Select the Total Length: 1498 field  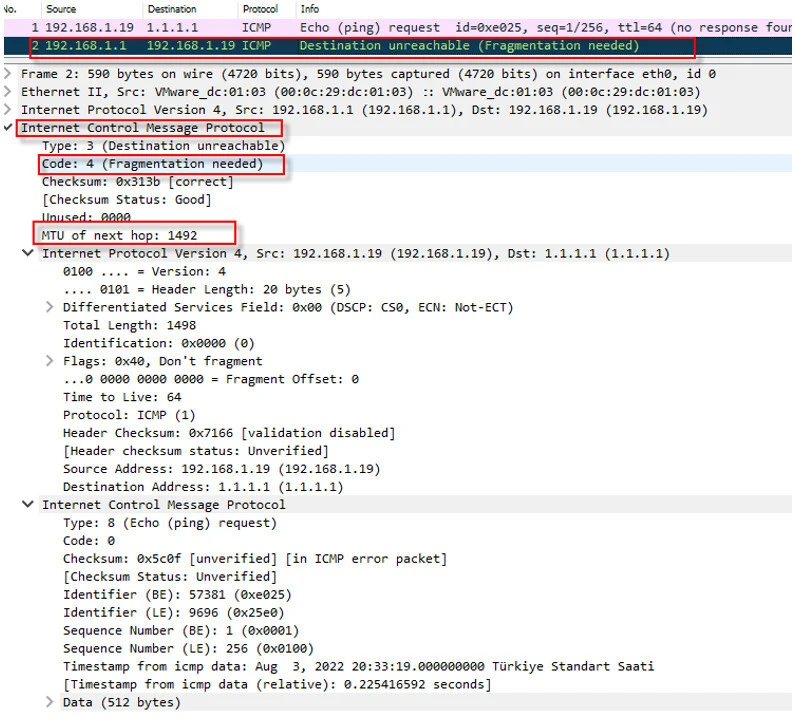point(129,326)
